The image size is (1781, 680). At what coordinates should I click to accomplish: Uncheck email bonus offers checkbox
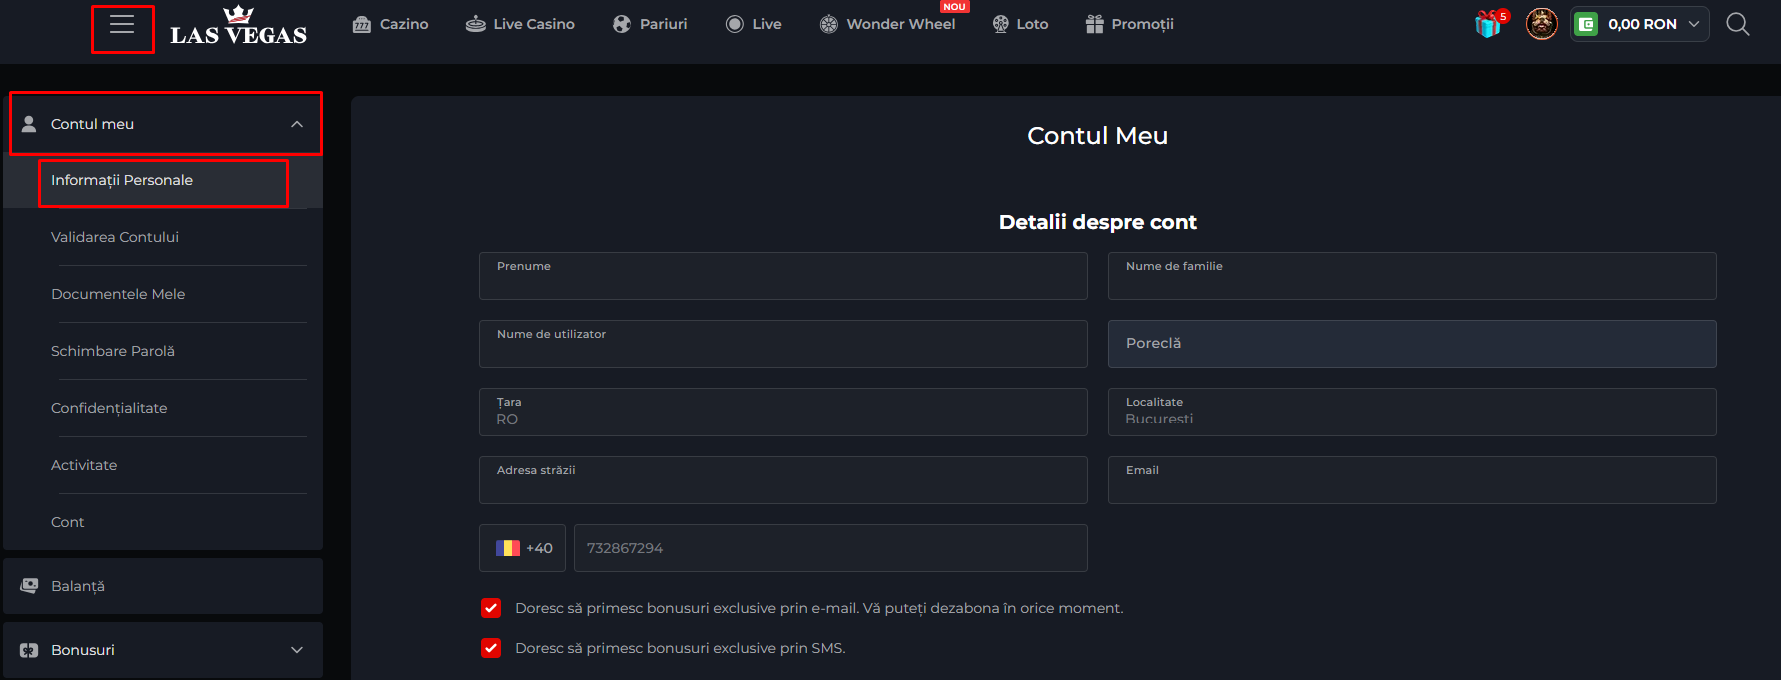491,608
